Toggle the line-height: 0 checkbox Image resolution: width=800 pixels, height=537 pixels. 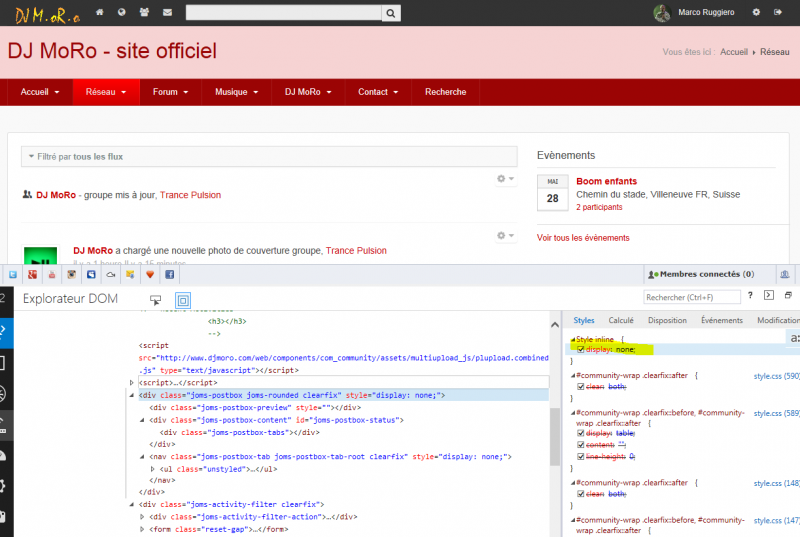coord(580,456)
